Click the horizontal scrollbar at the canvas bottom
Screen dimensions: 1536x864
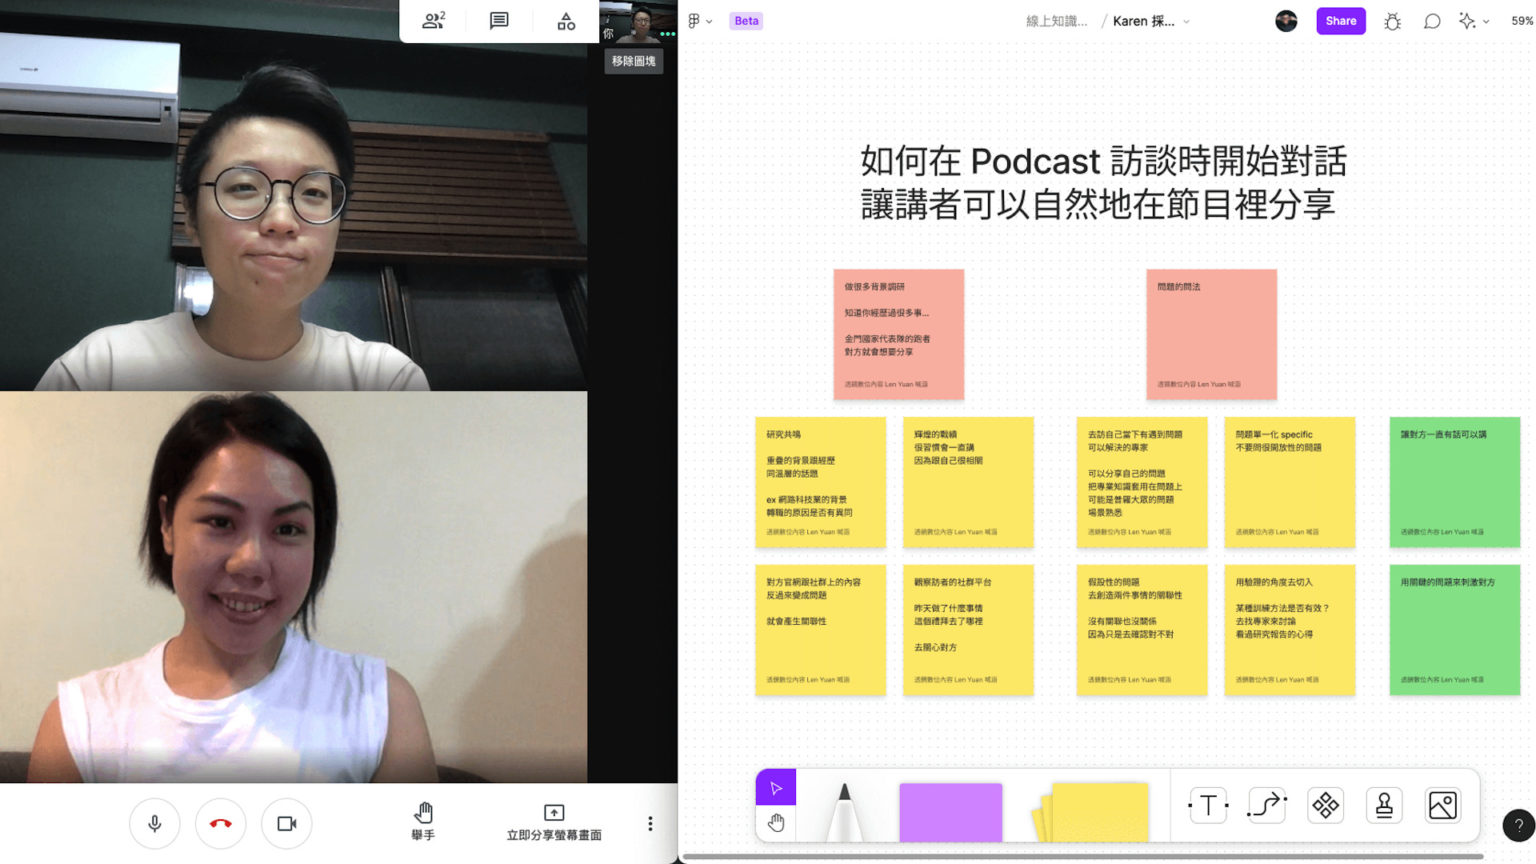1084,857
